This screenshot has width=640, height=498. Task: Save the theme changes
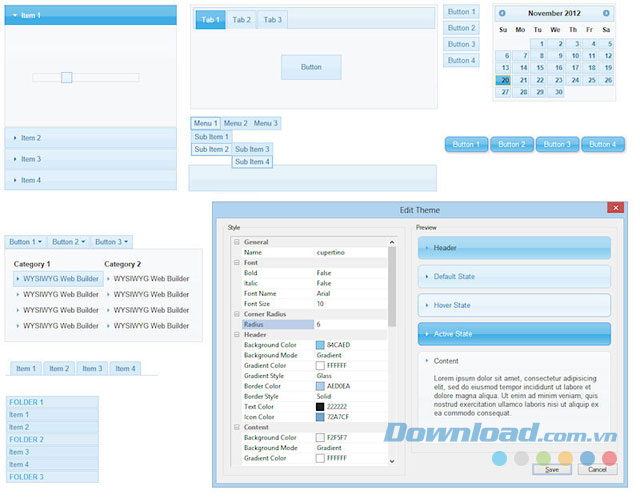click(x=552, y=469)
